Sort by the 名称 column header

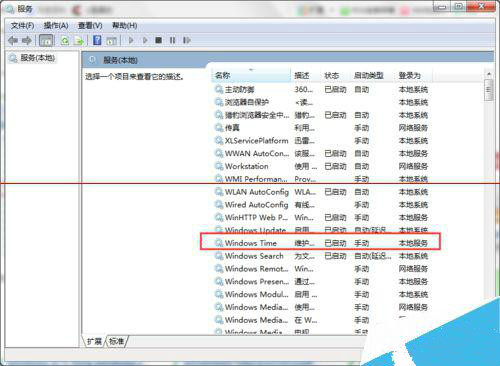pyautogui.click(x=251, y=75)
